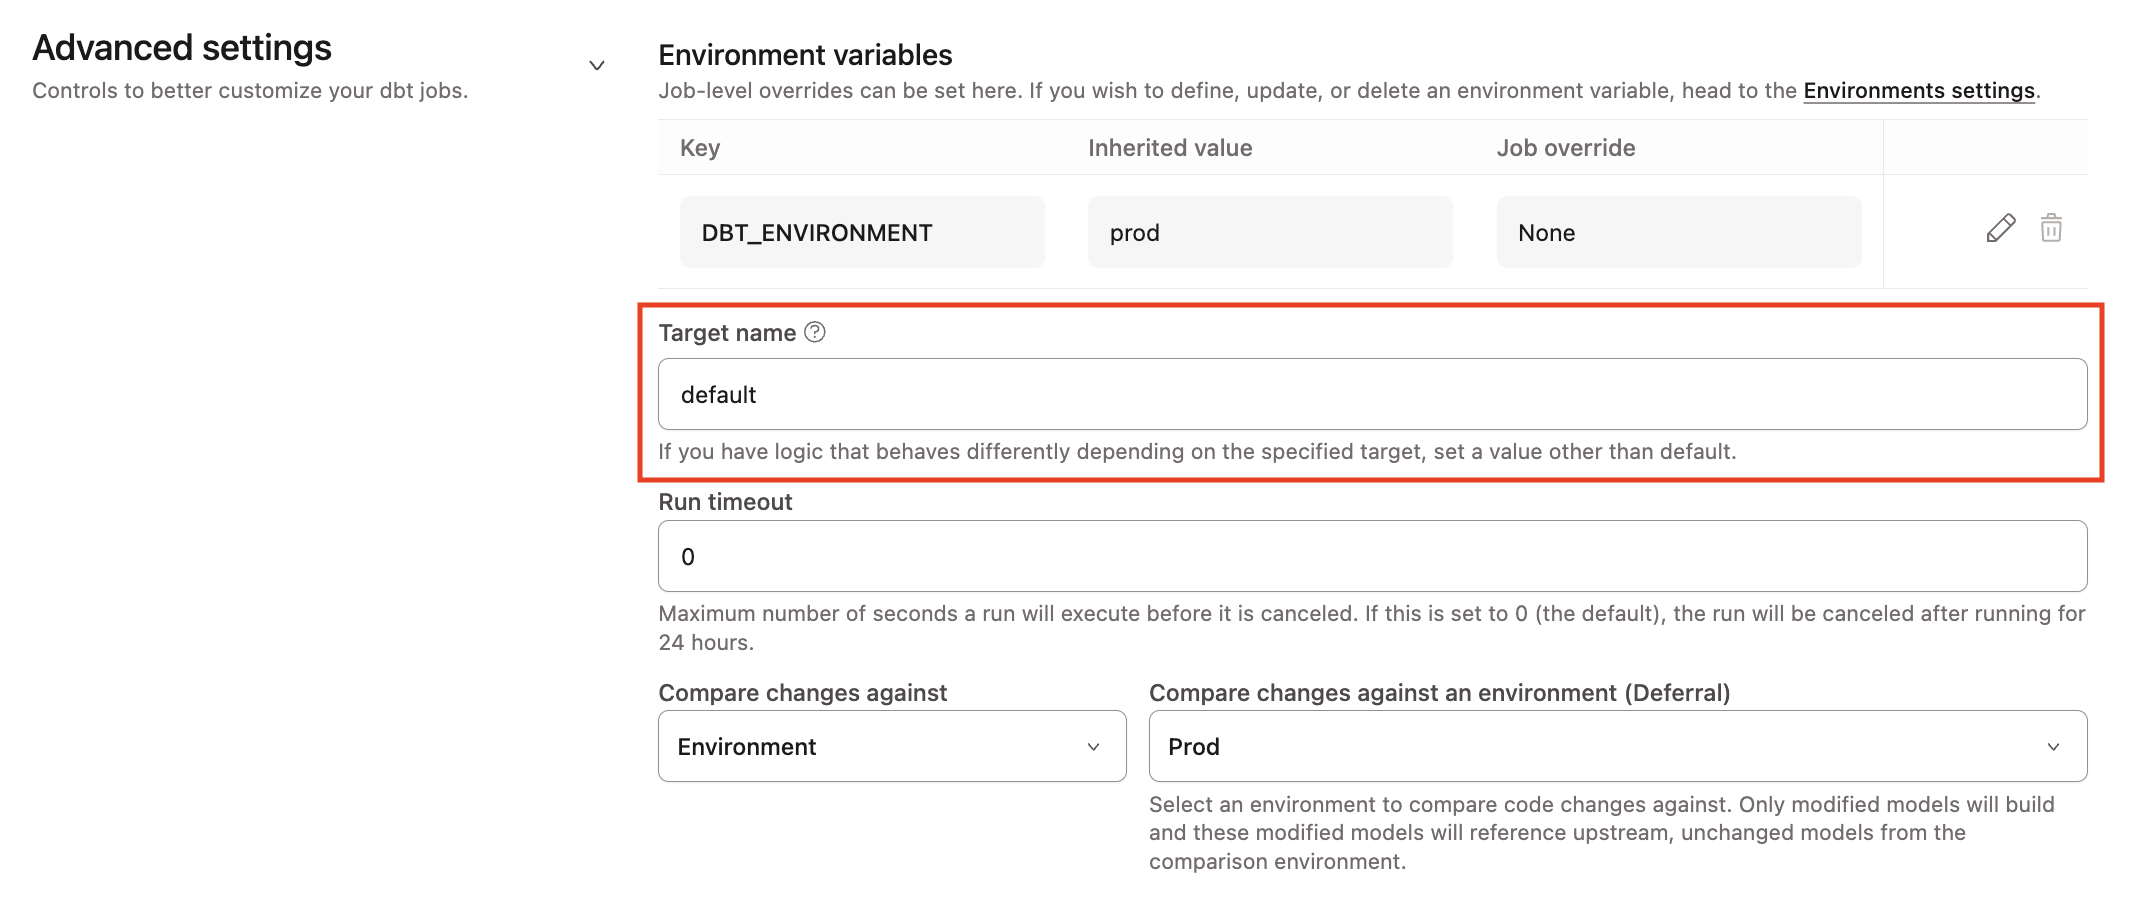
Task: Click the Advanced settings heading
Action: click(181, 46)
